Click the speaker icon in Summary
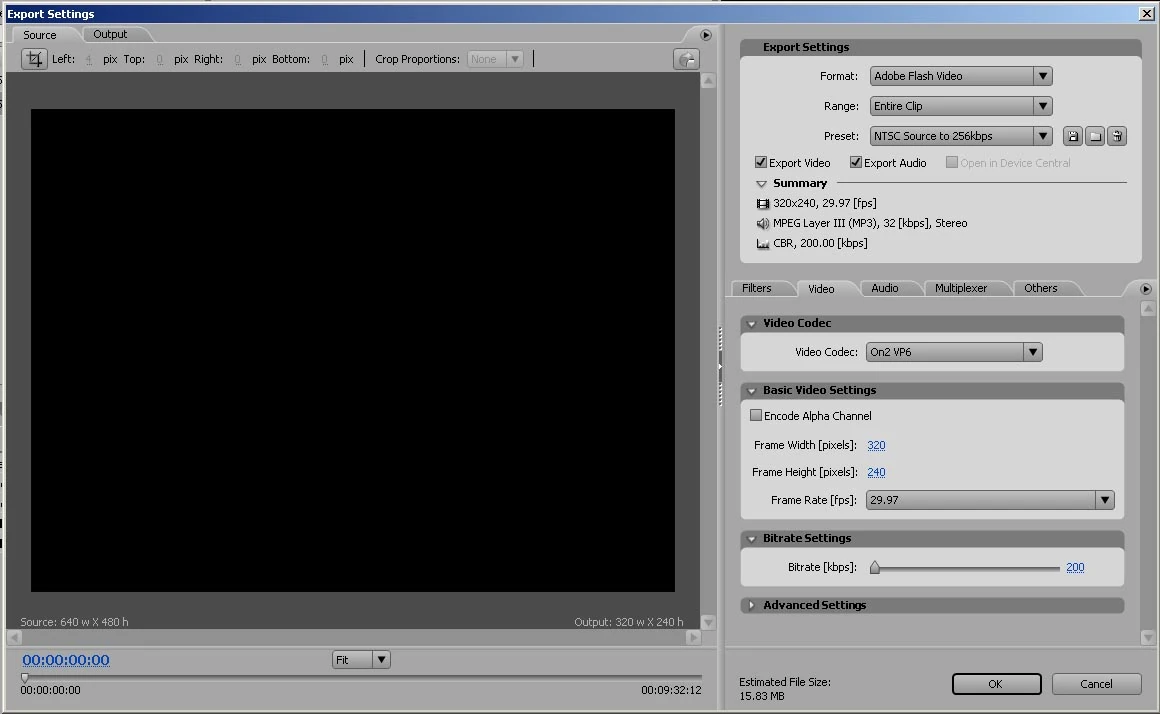The width and height of the screenshot is (1160, 714). (x=763, y=224)
